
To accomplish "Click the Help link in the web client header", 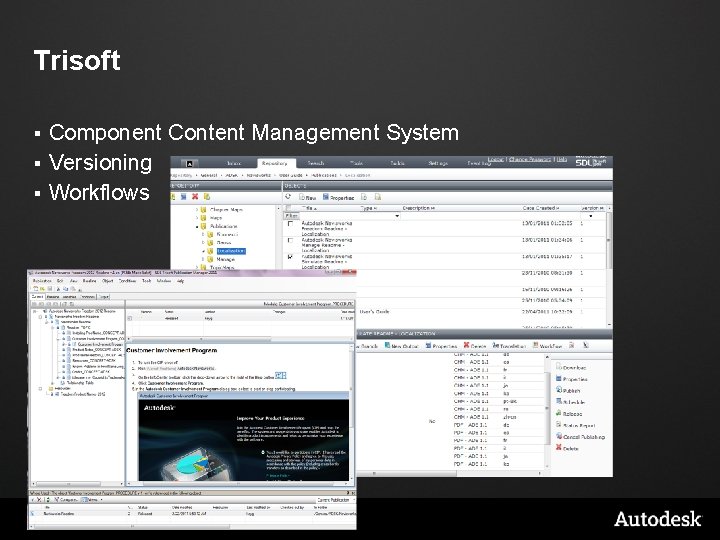I will tap(562, 159).
